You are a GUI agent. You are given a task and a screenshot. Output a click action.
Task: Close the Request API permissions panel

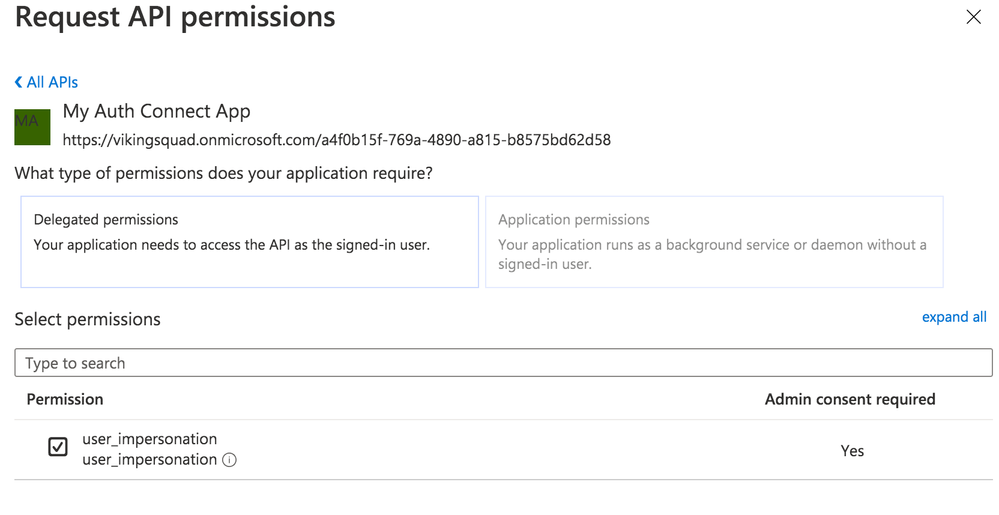point(973,17)
